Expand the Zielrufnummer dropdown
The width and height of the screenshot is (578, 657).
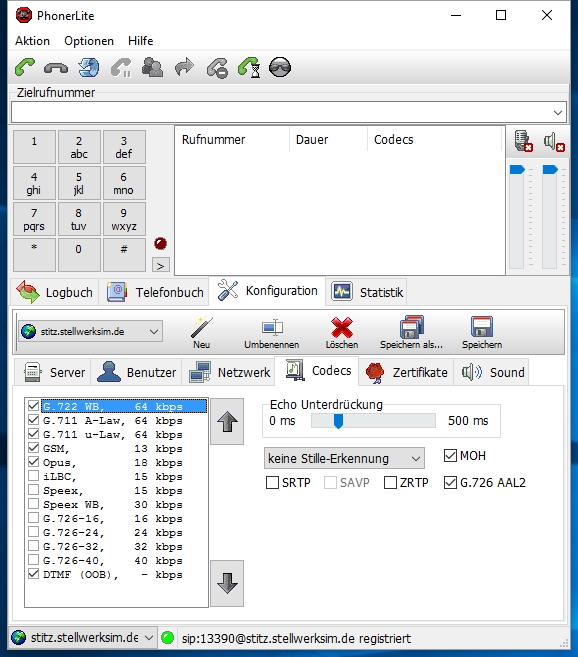[557, 112]
